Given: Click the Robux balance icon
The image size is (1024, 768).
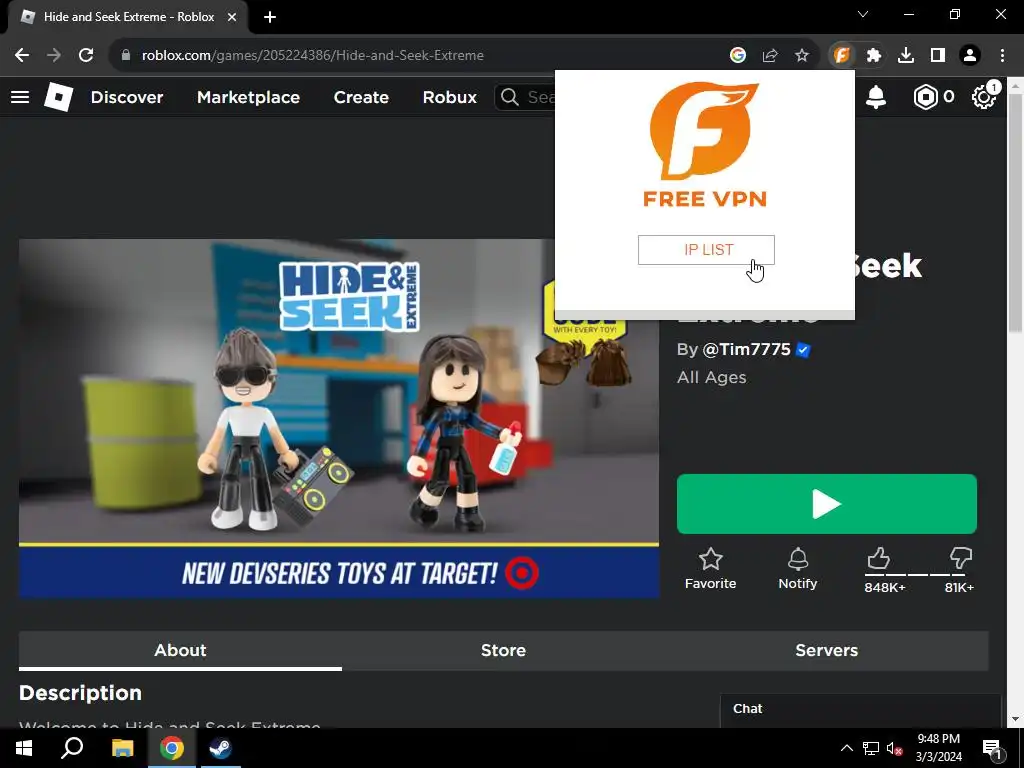Looking at the screenshot, I should (926, 97).
